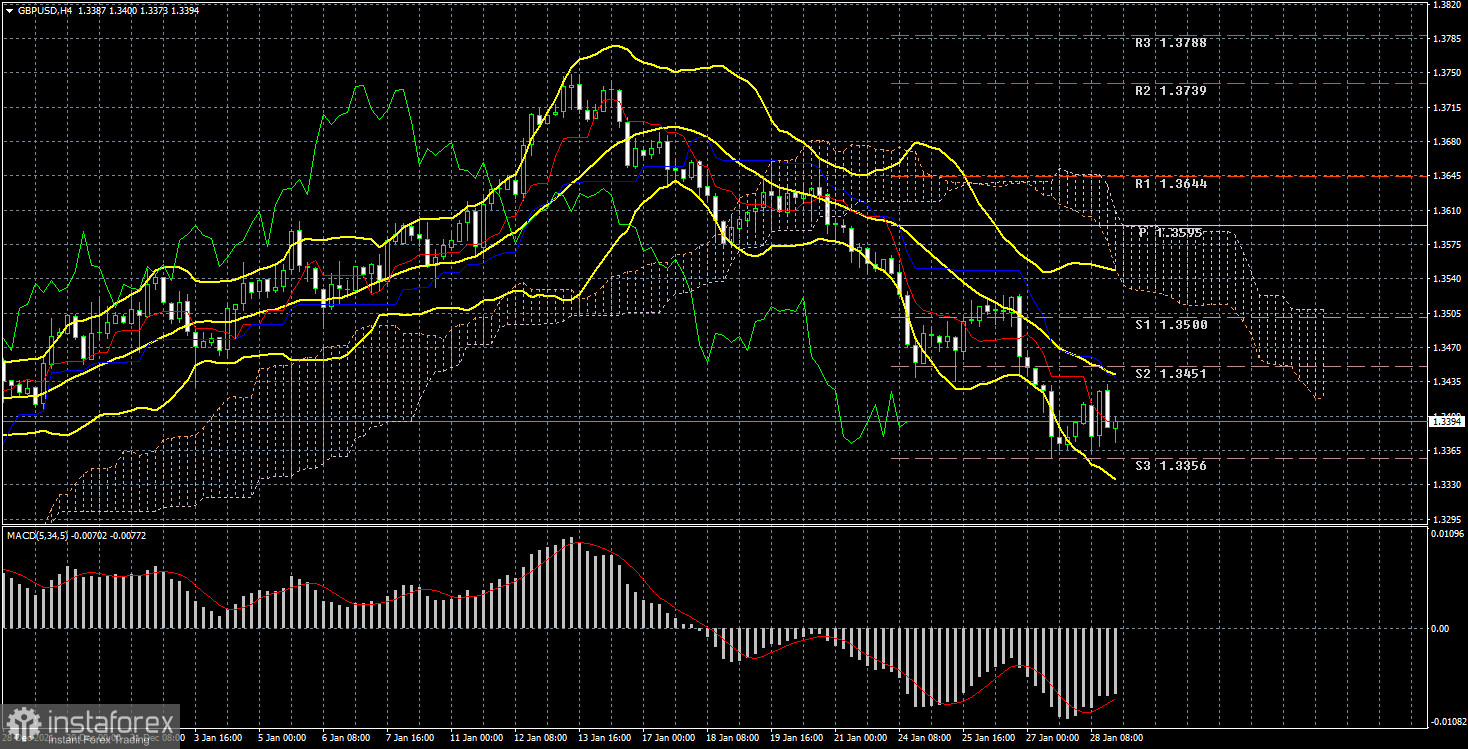Click price axis value 1.3610
The image size is (1468, 749).
pos(1447,210)
